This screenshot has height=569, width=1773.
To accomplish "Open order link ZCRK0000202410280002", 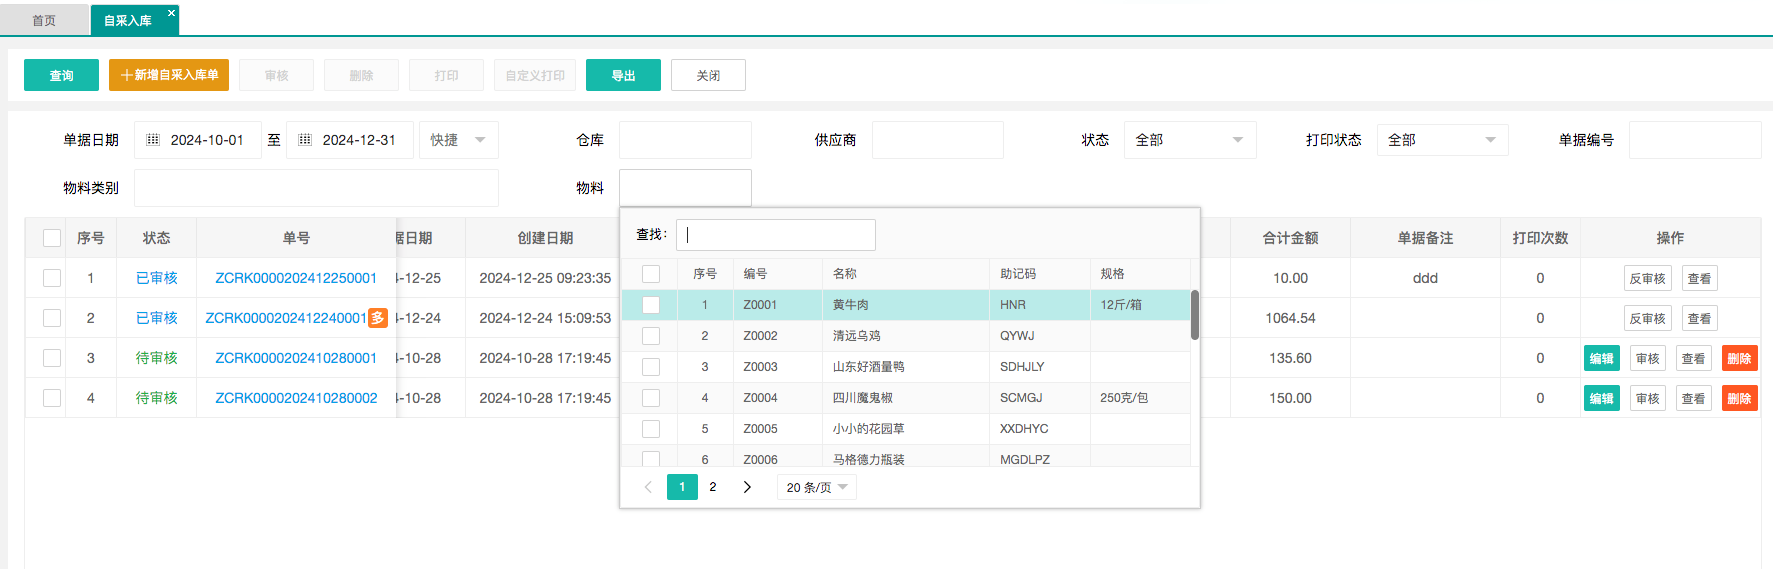I will pos(296,398).
